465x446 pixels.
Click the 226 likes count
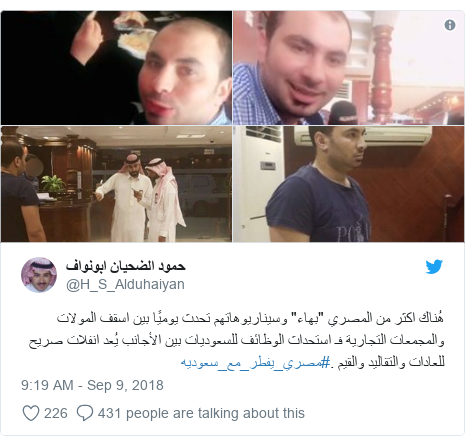click(x=56, y=413)
